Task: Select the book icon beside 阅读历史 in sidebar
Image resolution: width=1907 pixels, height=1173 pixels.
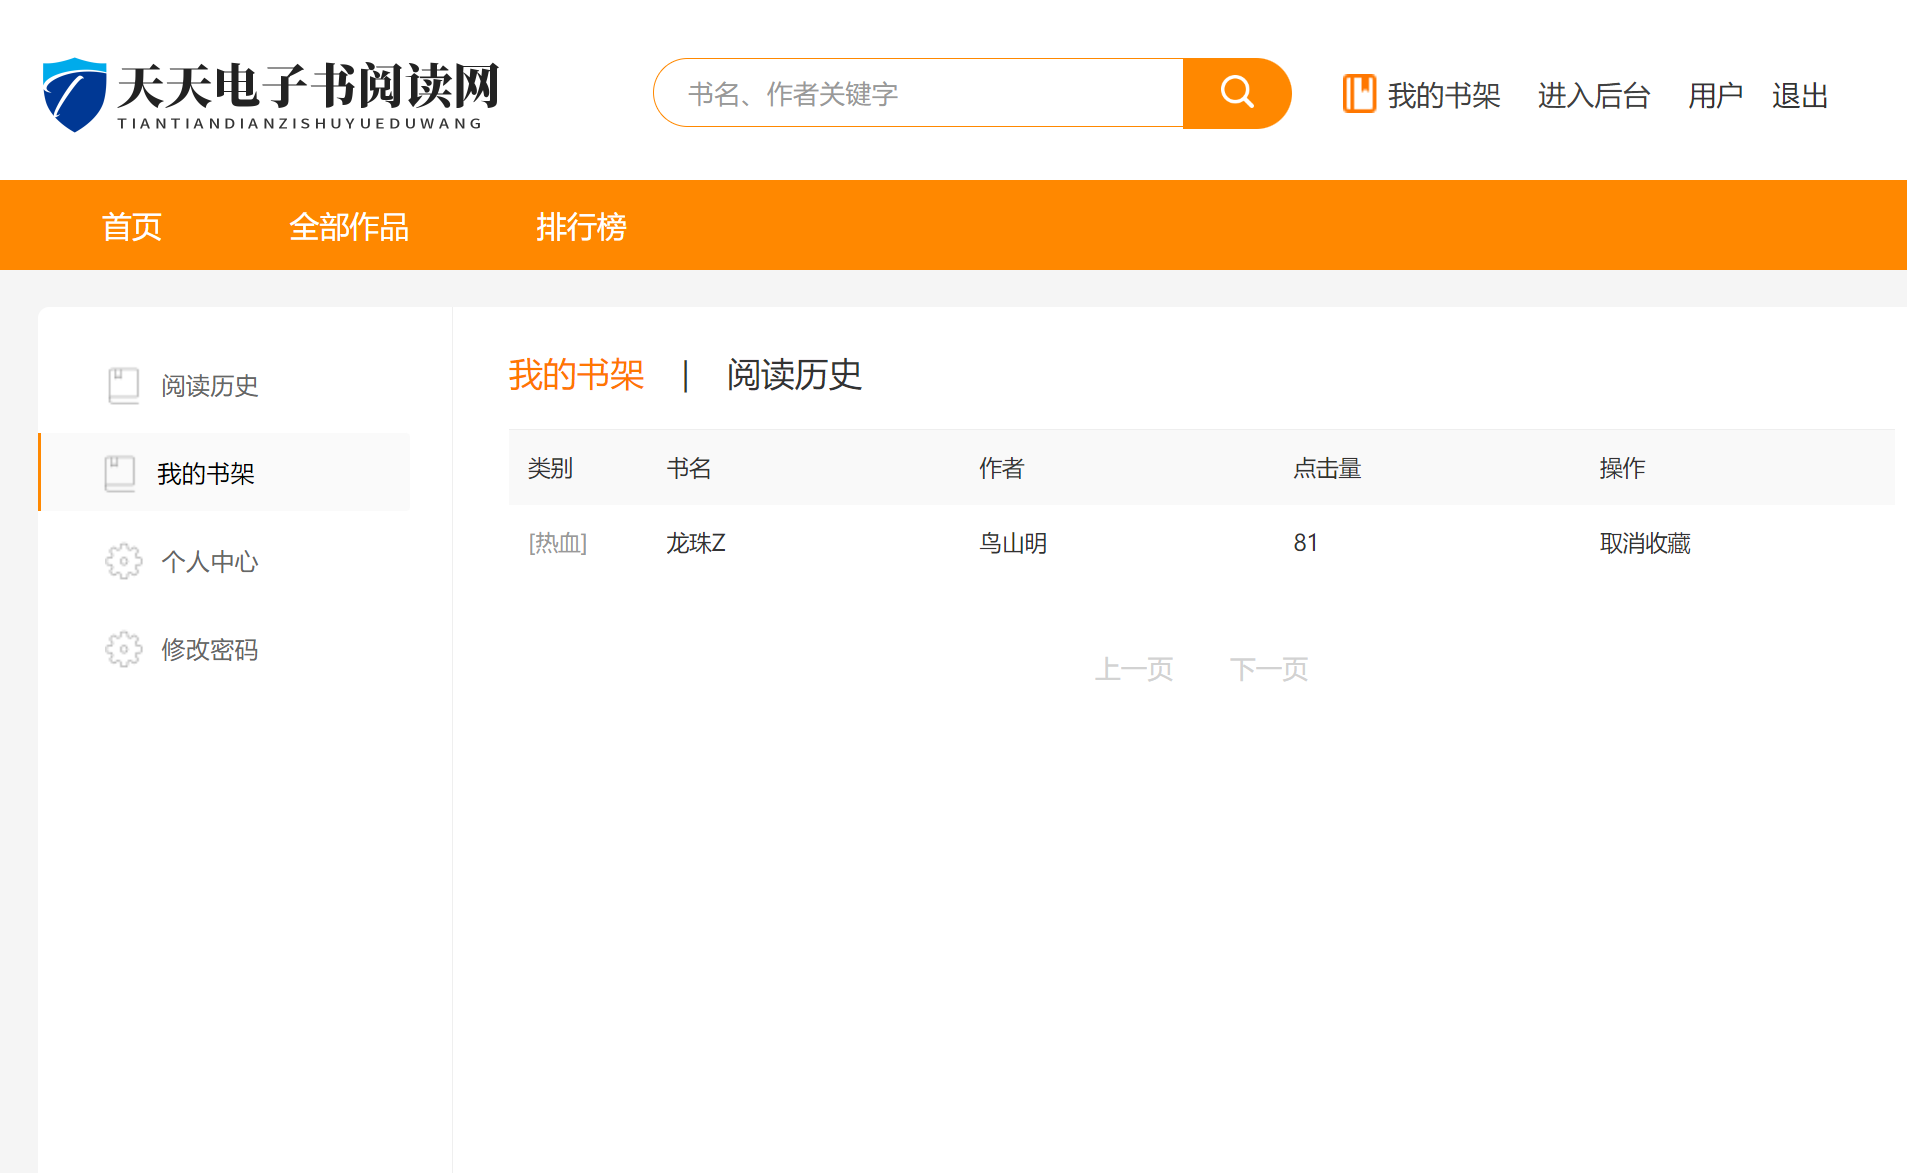Action: pos(124,383)
